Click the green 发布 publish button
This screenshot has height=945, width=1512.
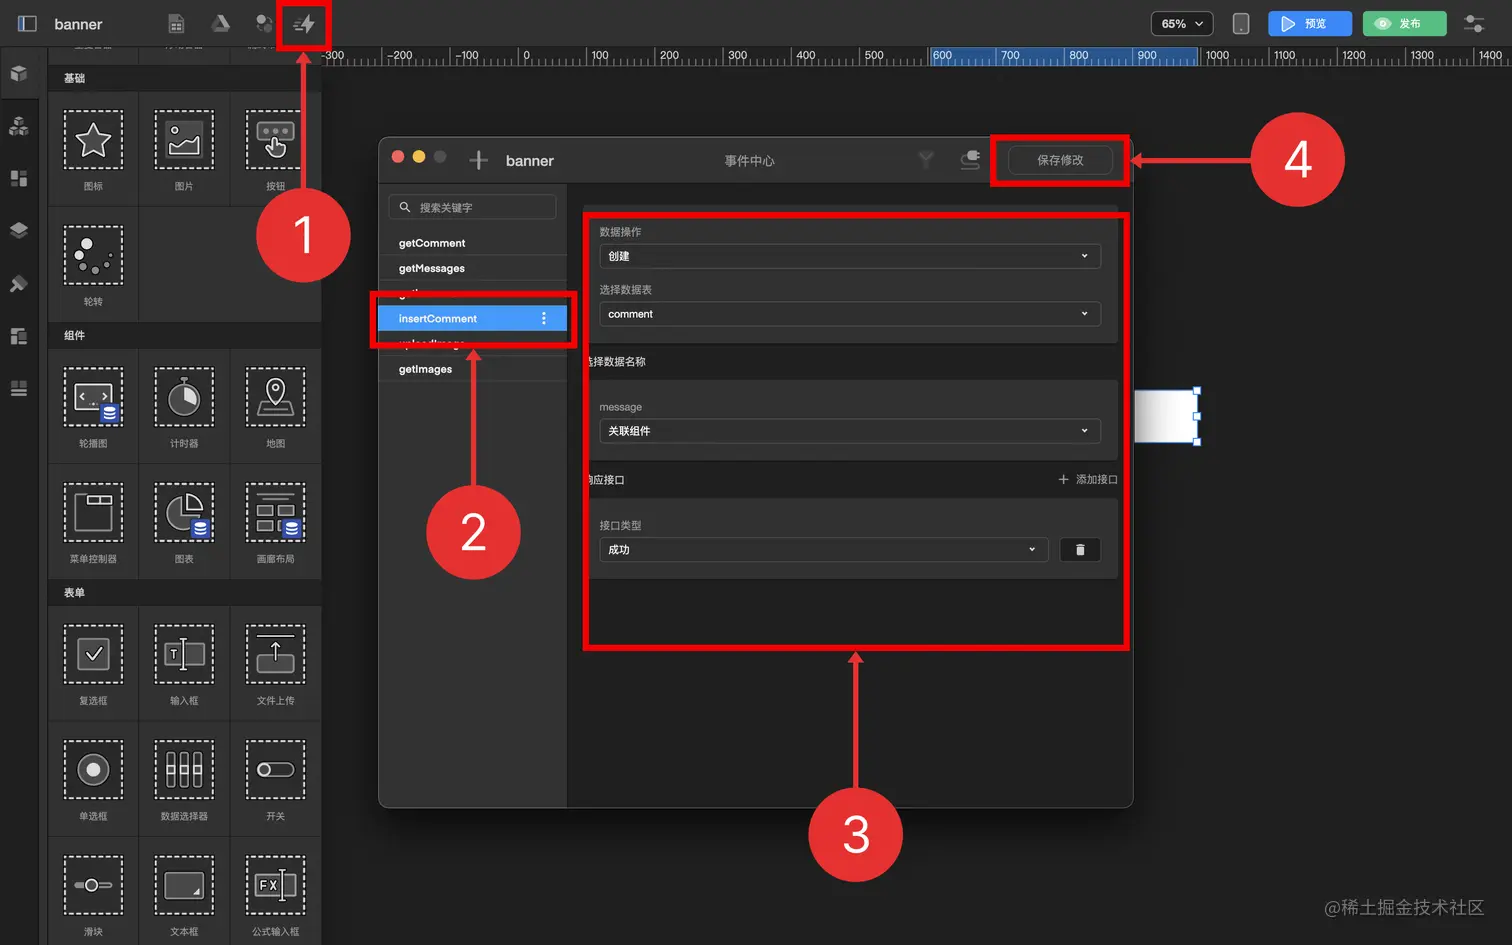point(1404,23)
